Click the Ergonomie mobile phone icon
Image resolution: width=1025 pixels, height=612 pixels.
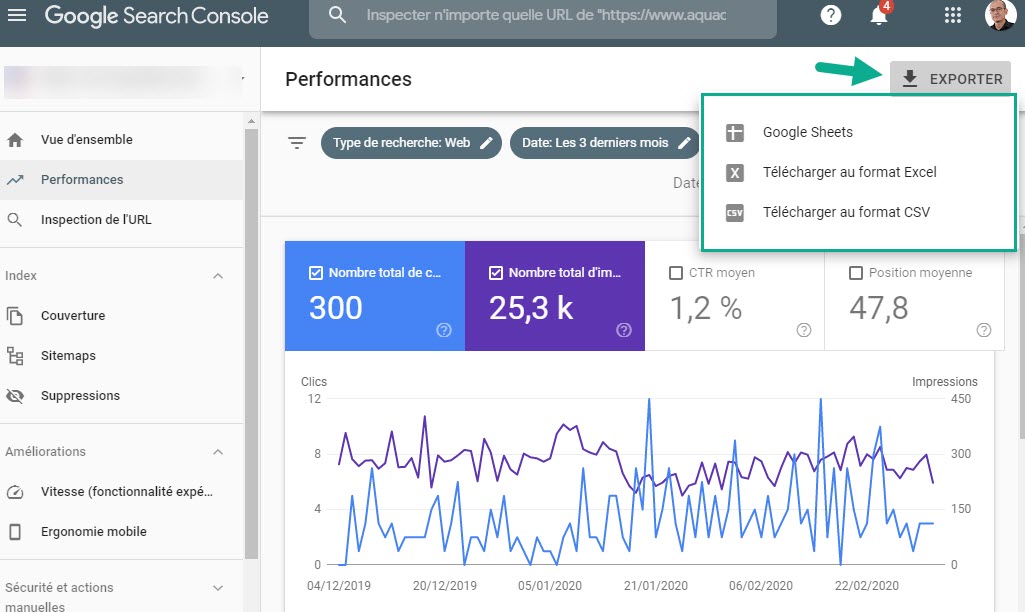tap(15, 532)
